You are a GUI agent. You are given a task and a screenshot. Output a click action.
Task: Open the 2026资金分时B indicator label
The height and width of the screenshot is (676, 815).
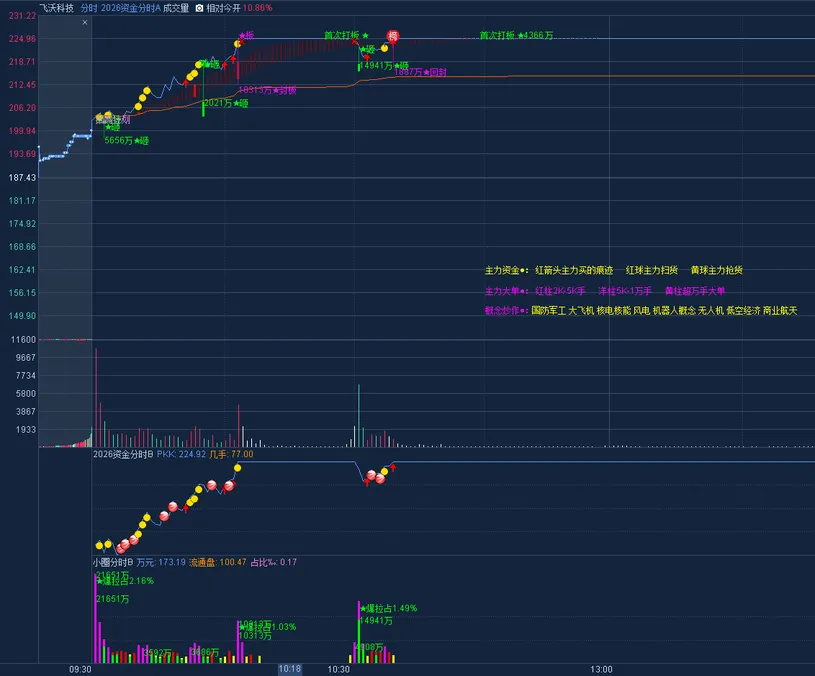point(122,454)
